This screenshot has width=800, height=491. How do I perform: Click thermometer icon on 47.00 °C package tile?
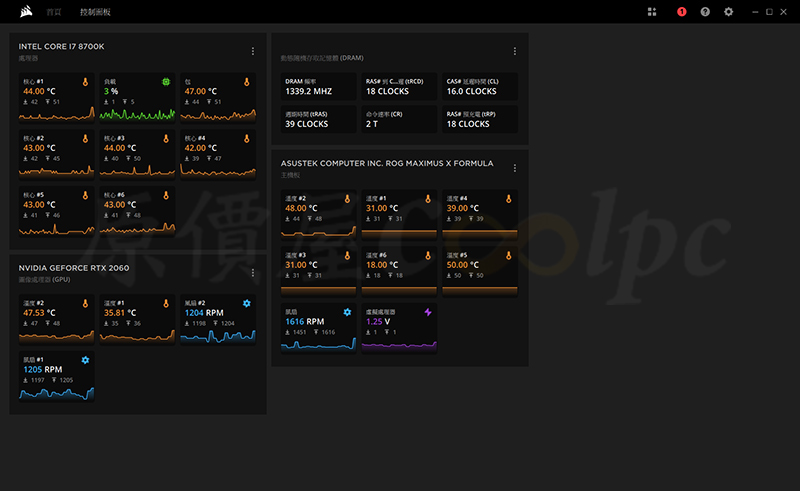coord(246,82)
